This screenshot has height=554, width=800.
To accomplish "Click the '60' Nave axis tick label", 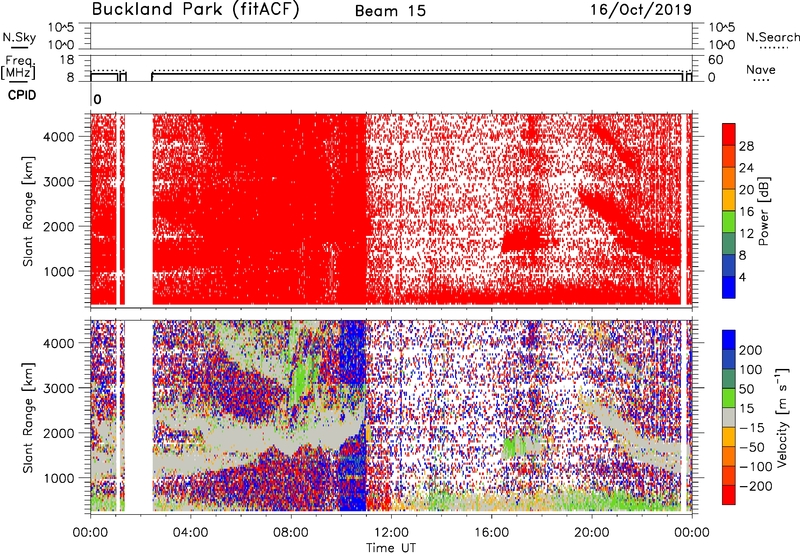I will pyautogui.click(x=715, y=60).
